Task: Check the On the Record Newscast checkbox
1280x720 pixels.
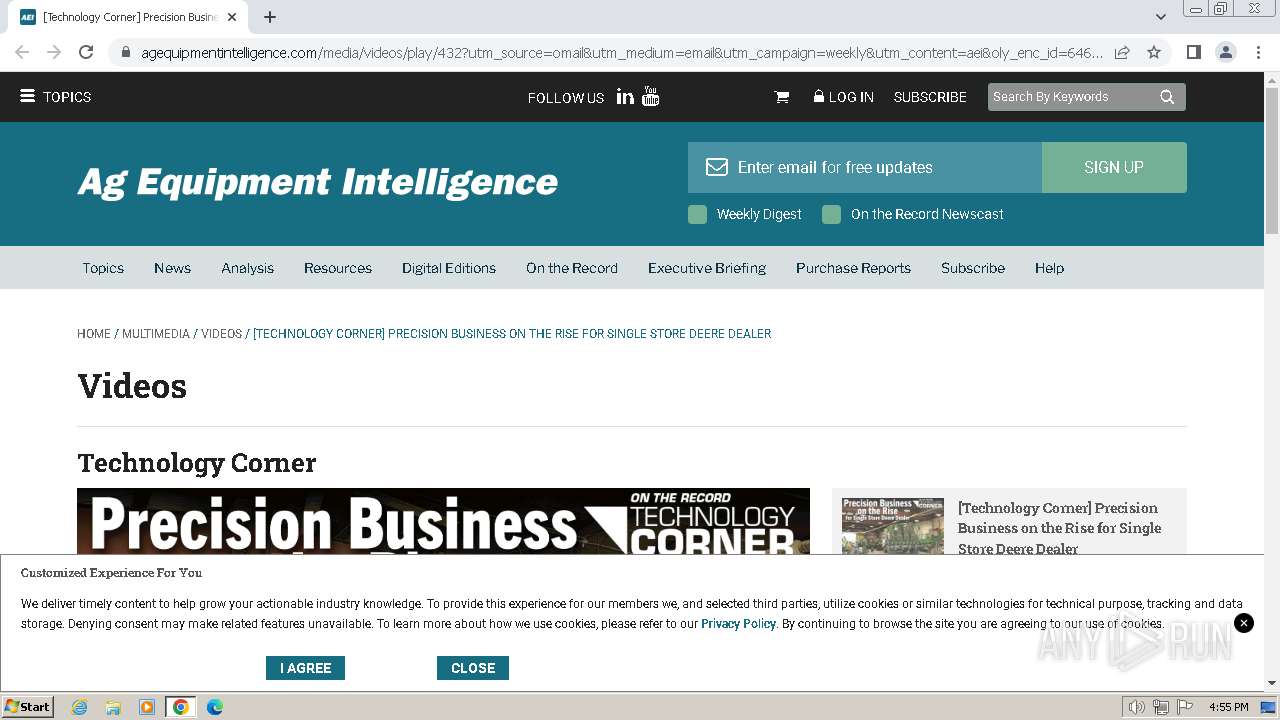Action: 831,214
